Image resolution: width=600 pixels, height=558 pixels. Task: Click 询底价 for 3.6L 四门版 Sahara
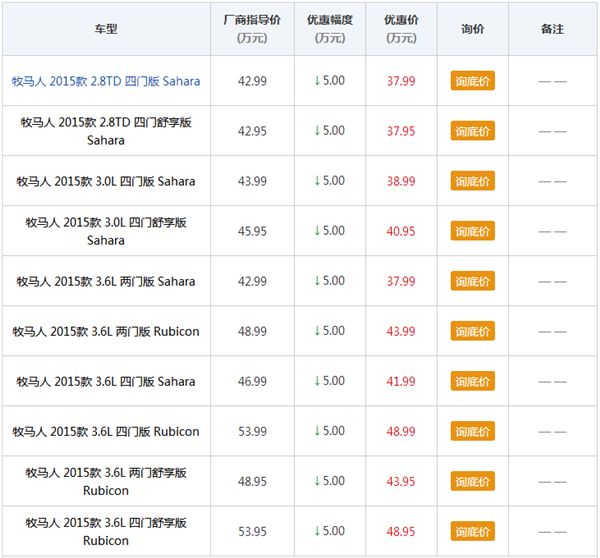[473, 381]
